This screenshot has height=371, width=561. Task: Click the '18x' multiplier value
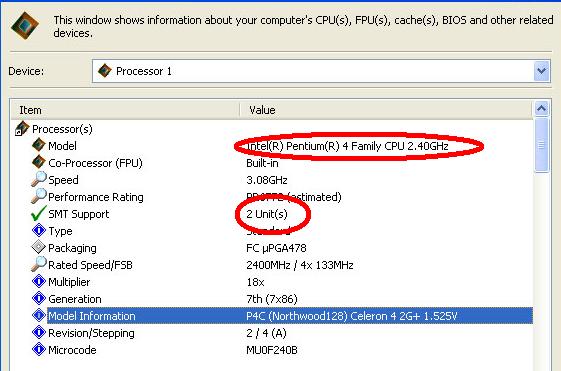(255, 282)
